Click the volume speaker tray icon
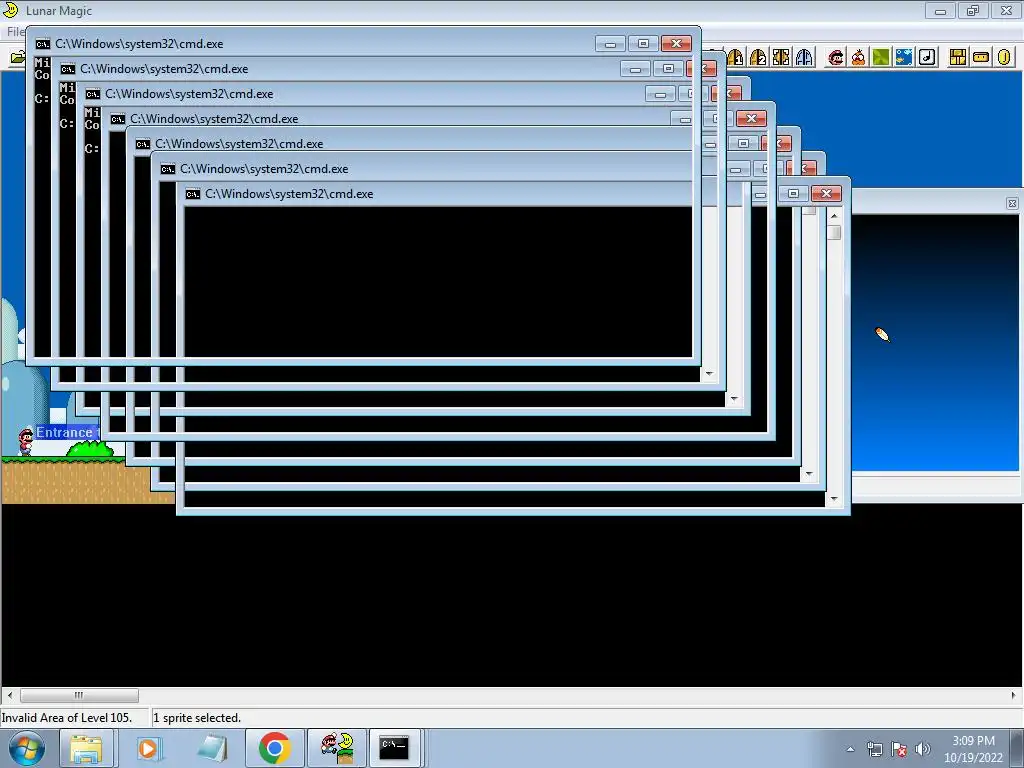 click(x=922, y=749)
